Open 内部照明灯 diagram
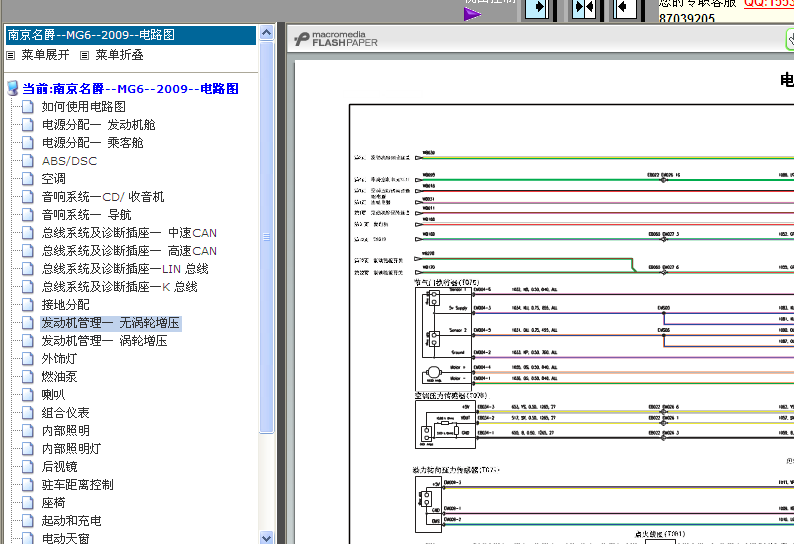The width and height of the screenshot is (794, 544). pyautogui.click(x=71, y=449)
